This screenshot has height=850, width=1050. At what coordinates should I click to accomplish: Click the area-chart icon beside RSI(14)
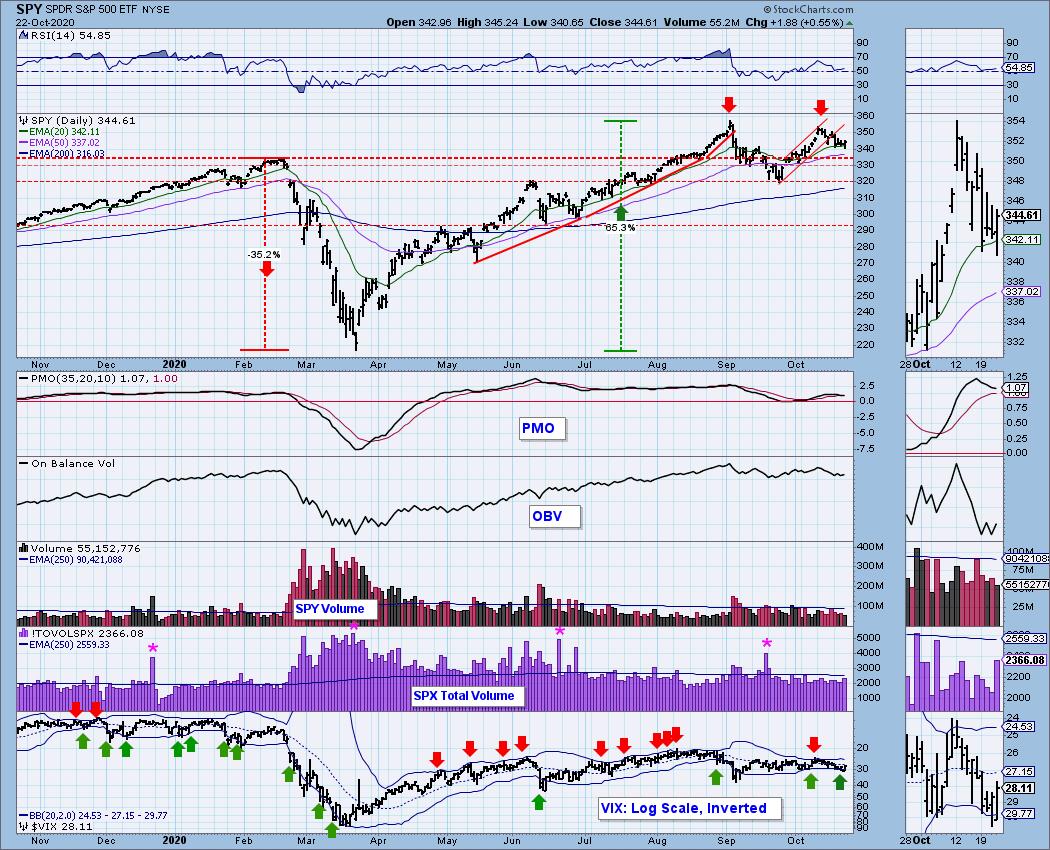click(24, 36)
